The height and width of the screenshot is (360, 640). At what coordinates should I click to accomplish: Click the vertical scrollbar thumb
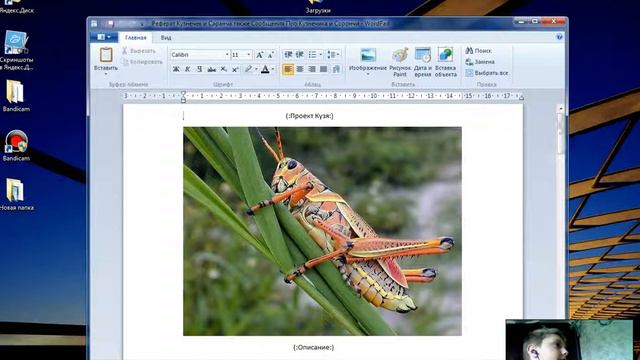tap(560, 133)
